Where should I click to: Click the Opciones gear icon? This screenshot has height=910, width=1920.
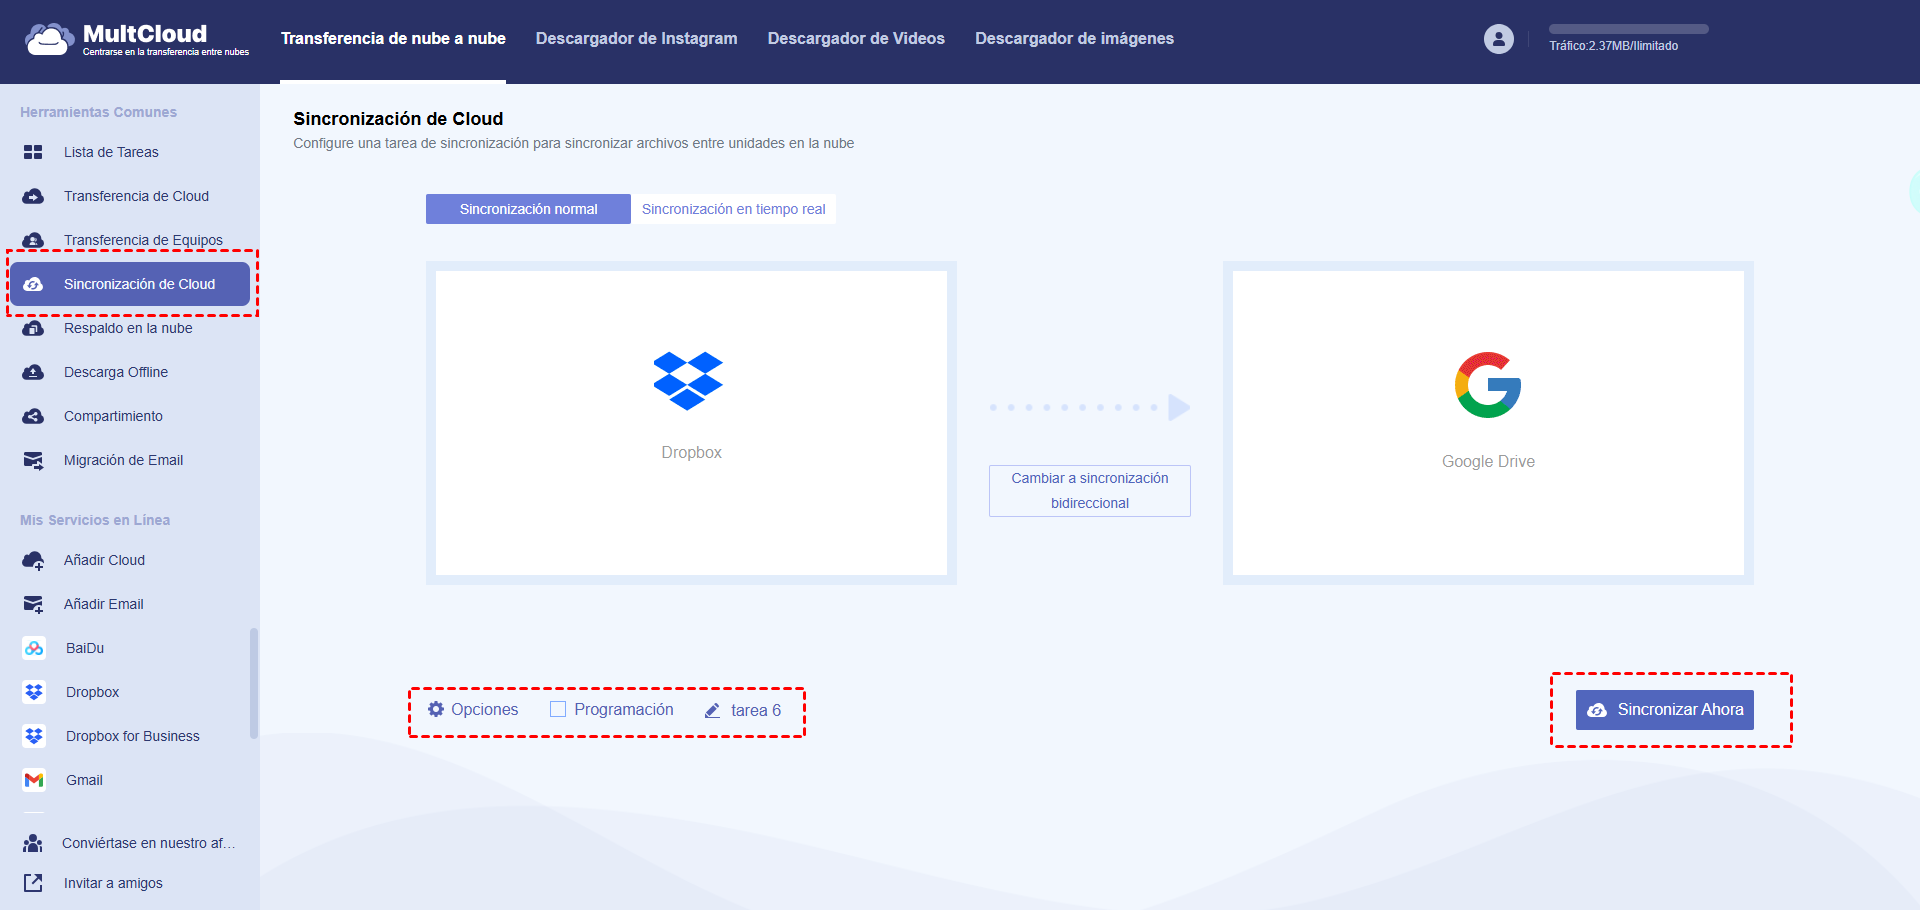tap(436, 709)
